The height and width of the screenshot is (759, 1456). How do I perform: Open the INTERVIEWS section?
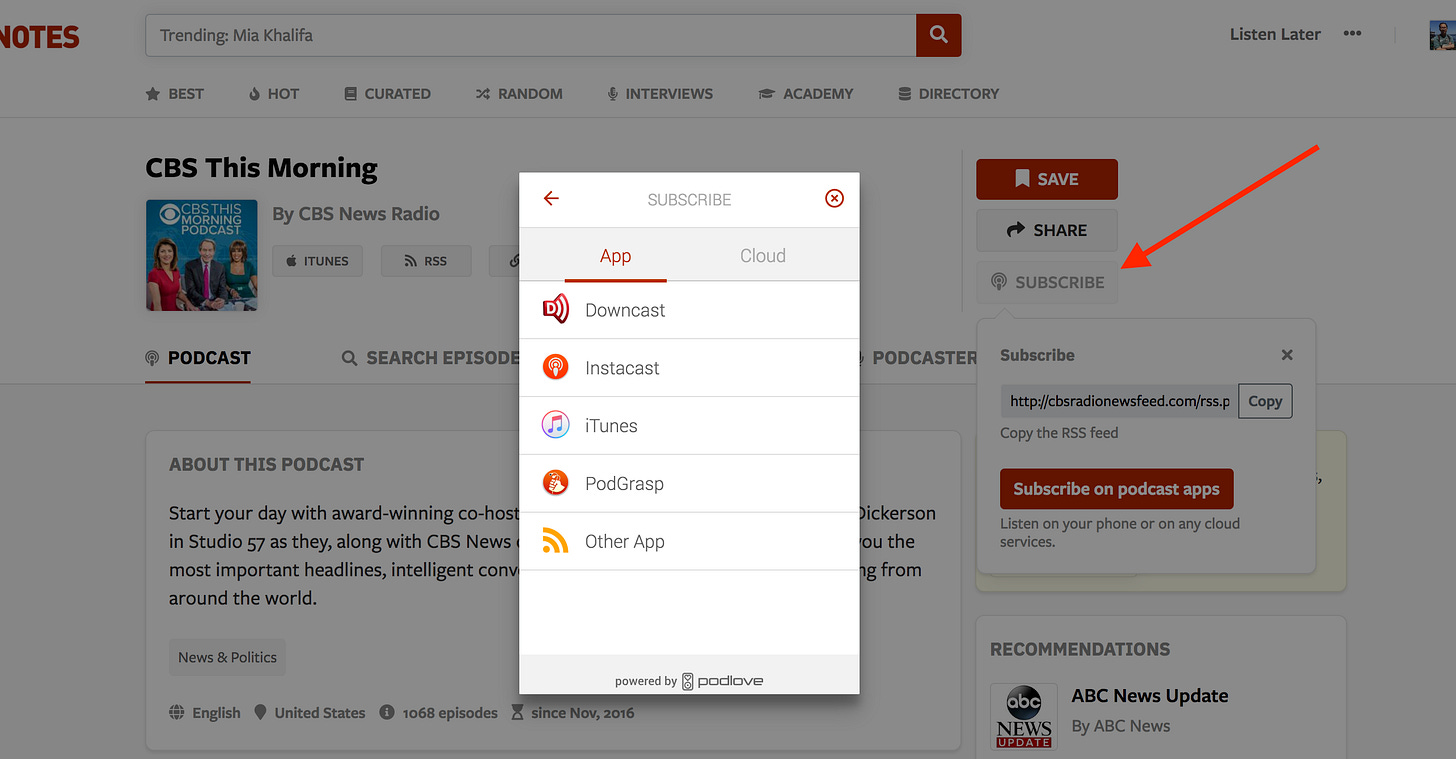click(660, 93)
